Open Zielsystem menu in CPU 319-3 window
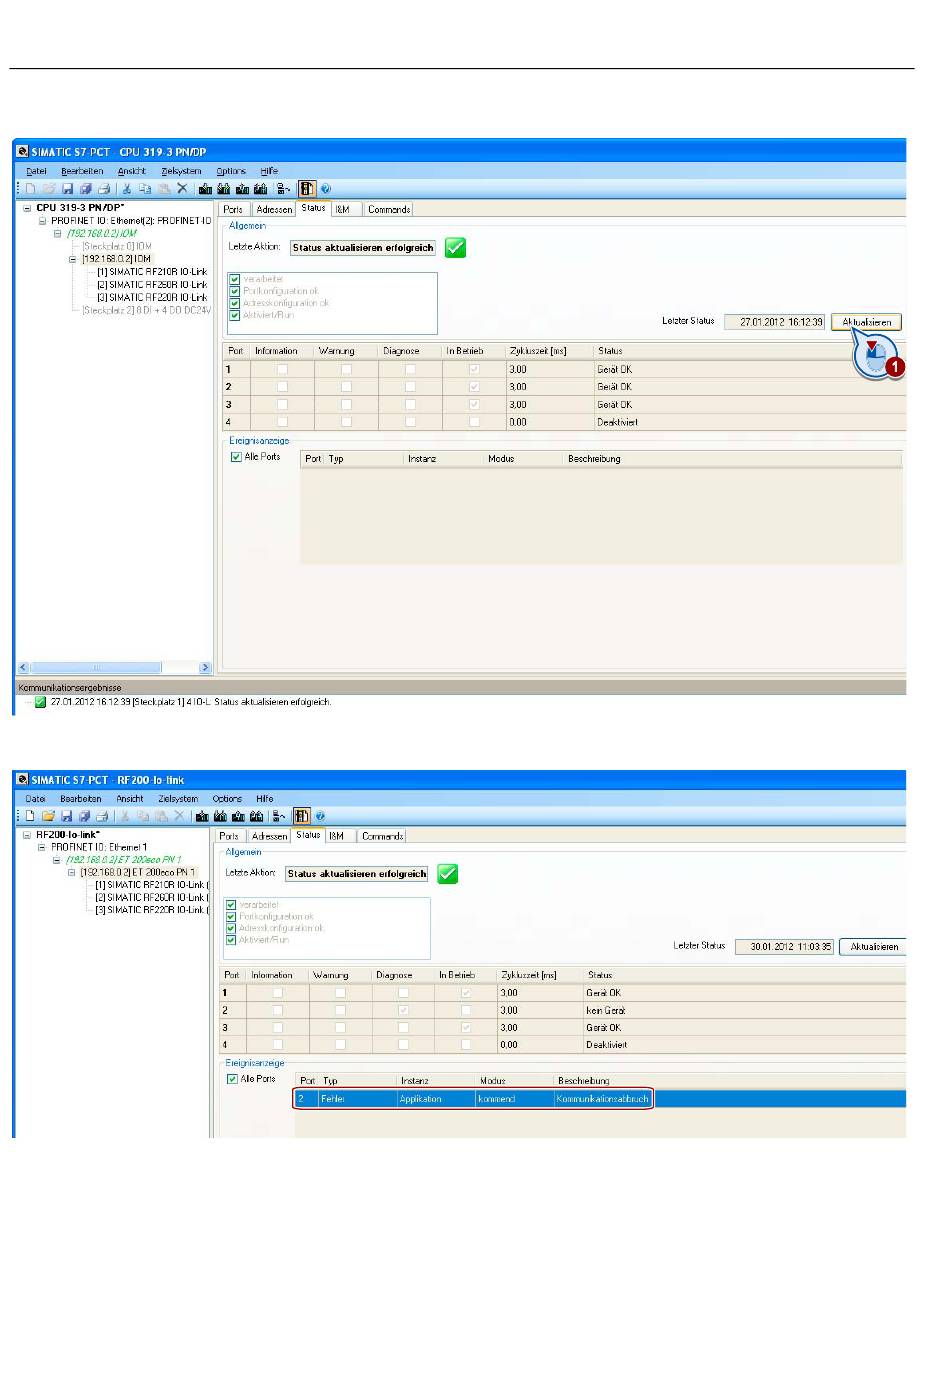 tap(181, 171)
